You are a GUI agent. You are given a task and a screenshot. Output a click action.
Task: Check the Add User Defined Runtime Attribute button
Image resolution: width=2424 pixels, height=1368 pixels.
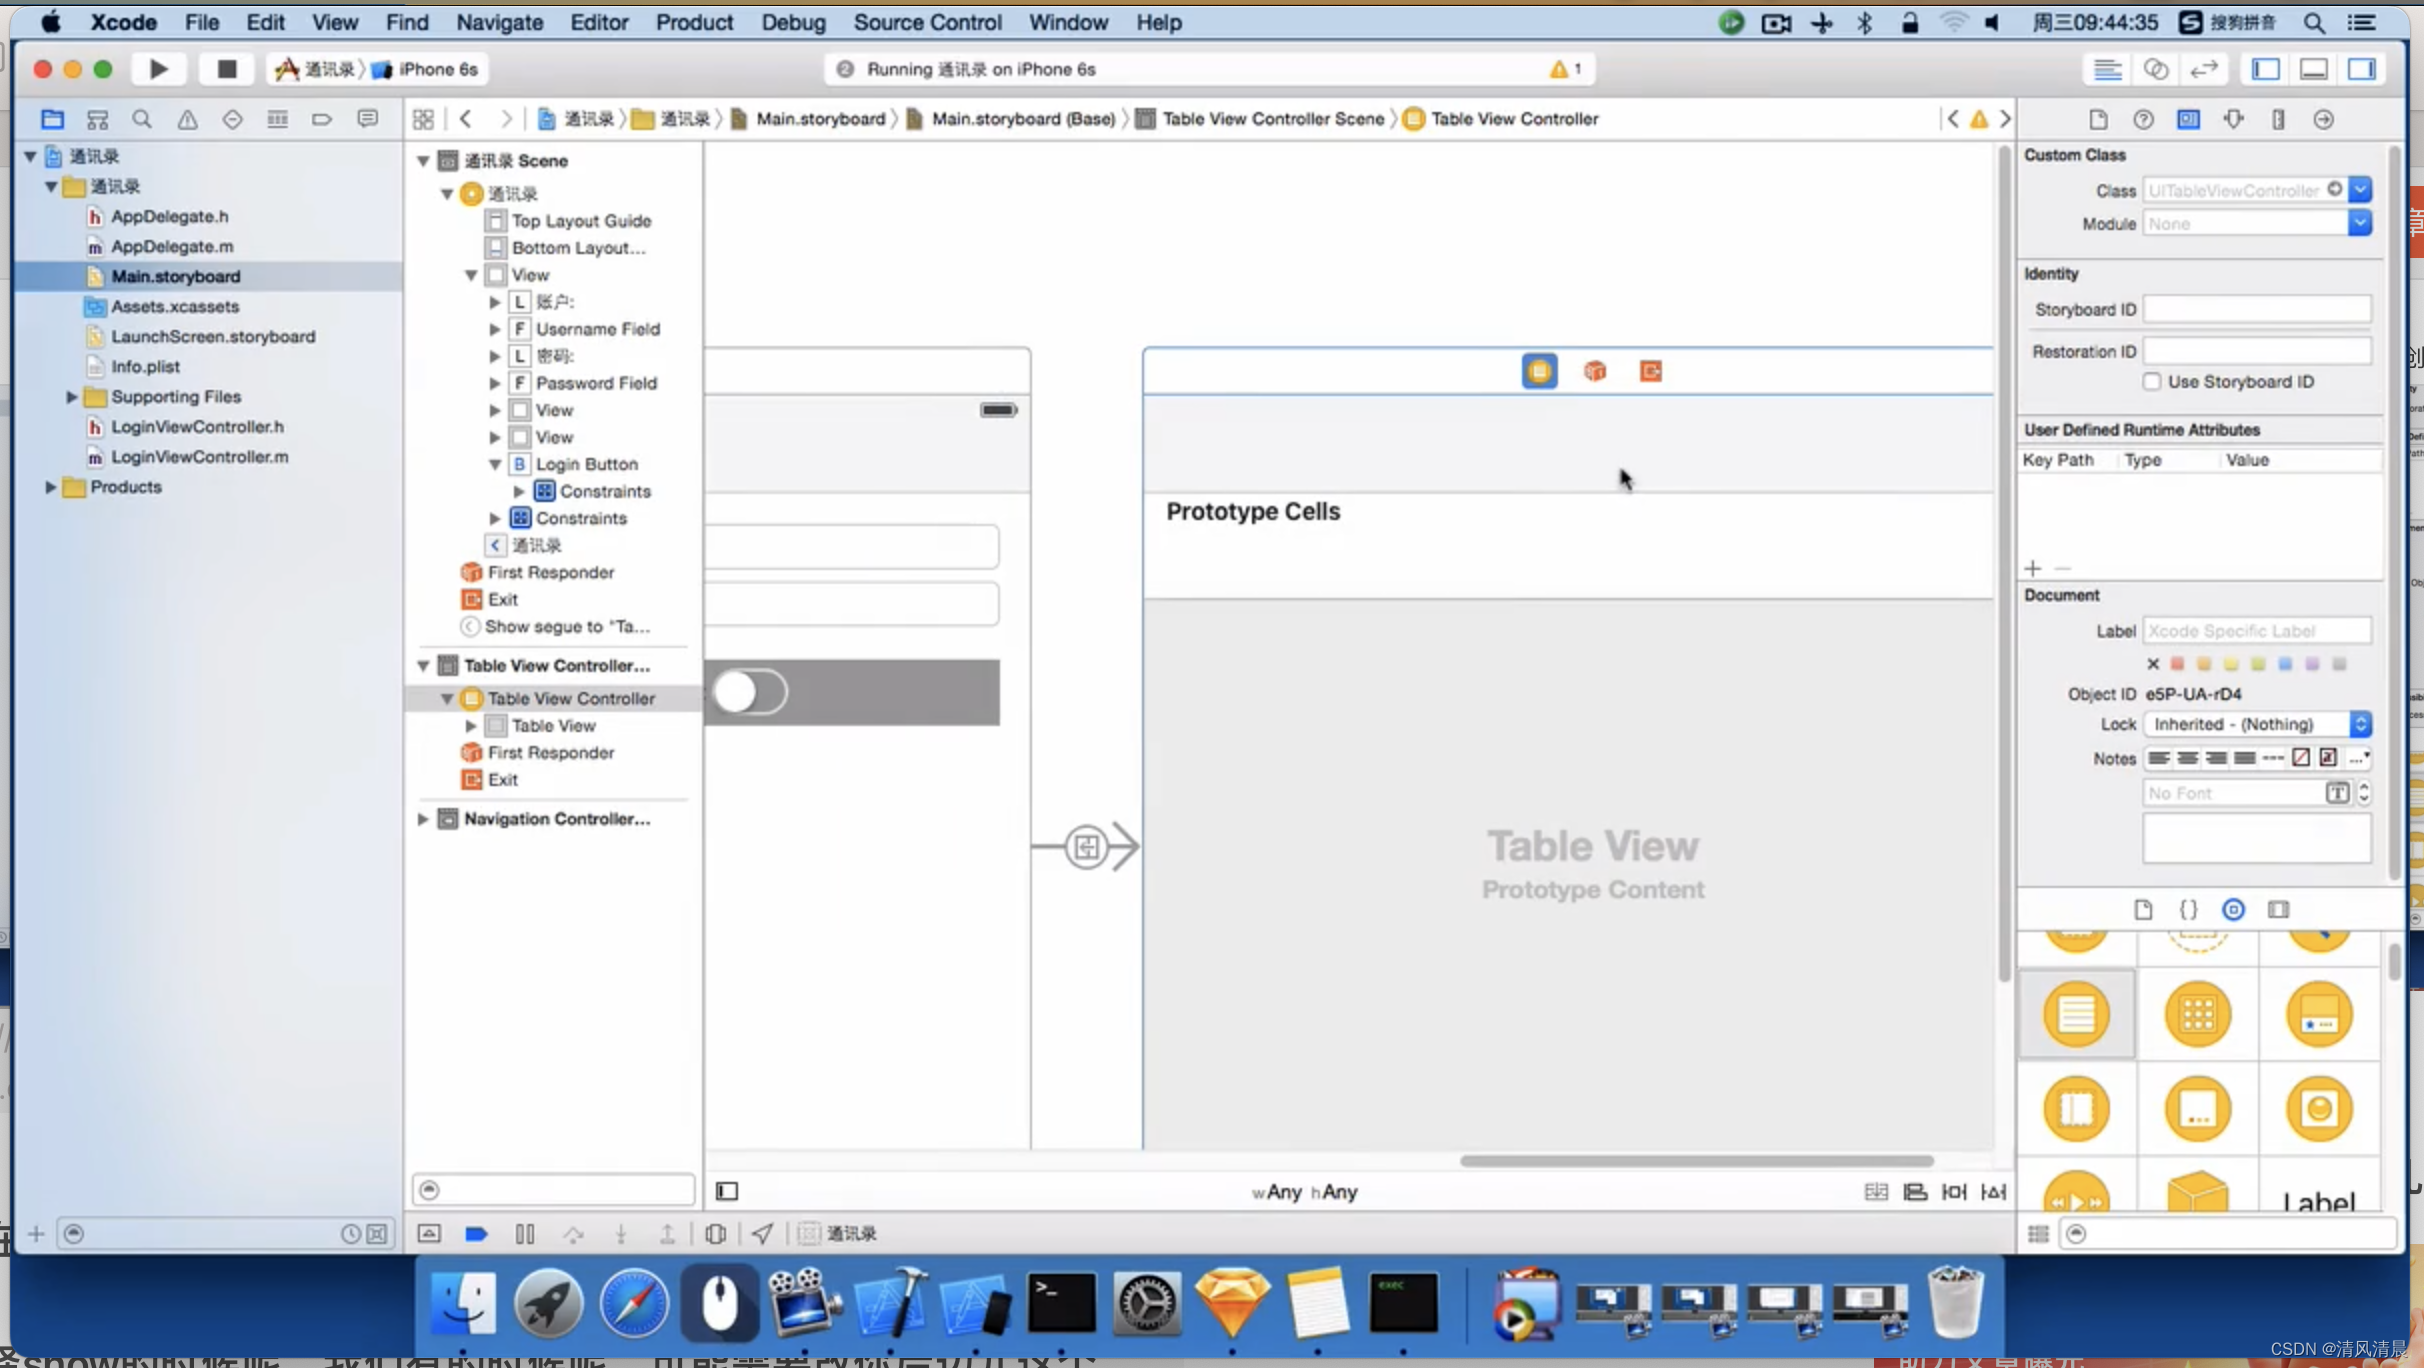[2033, 568]
